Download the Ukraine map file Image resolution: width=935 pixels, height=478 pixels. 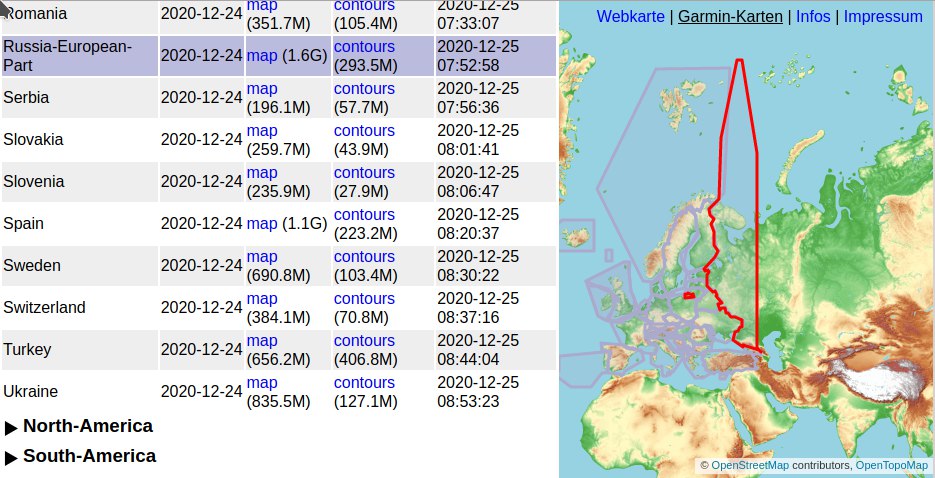262,383
